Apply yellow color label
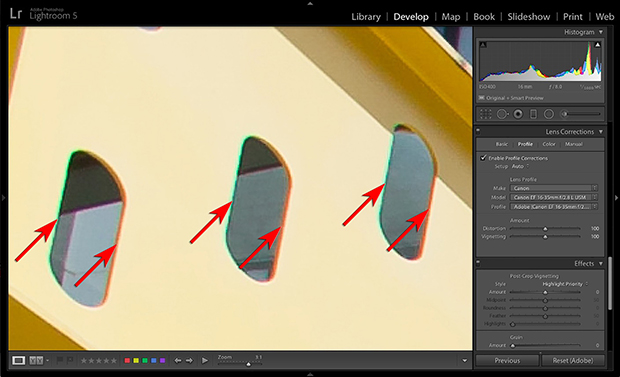Viewport: 620px width, 377px height. [136, 361]
